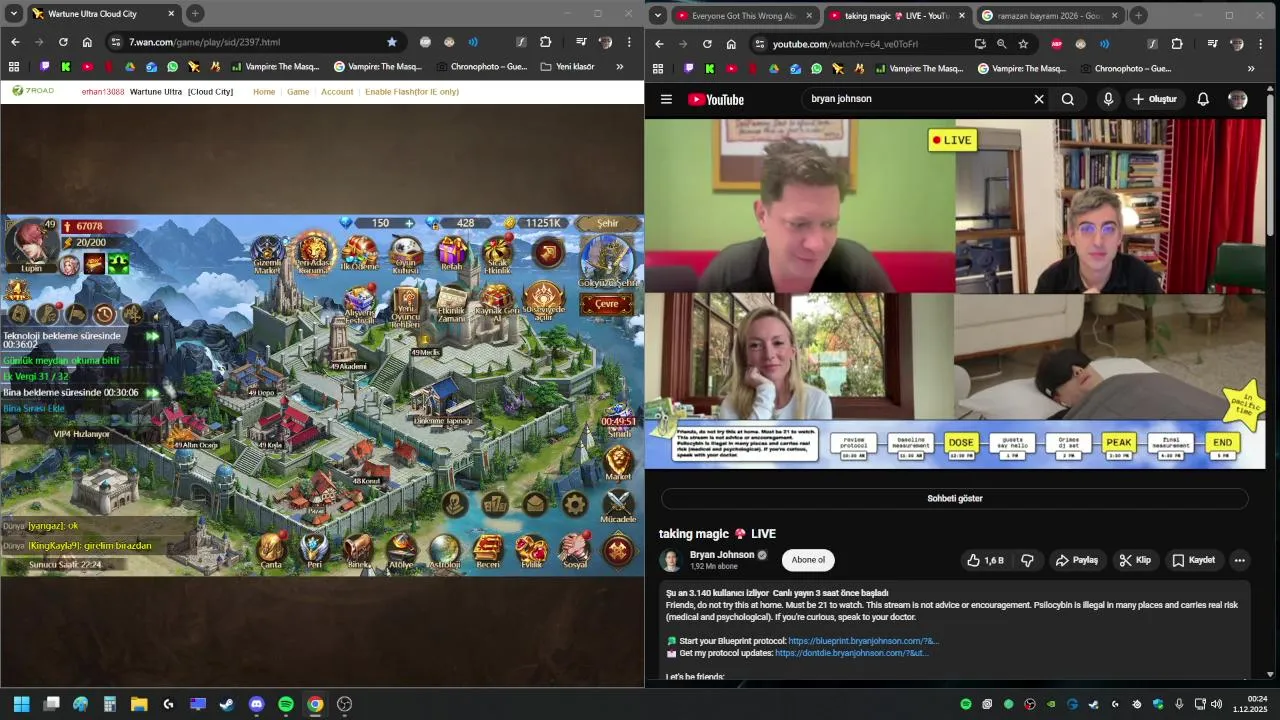
Task: Open the game Market lion shield icon
Action: [x=619, y=462]
